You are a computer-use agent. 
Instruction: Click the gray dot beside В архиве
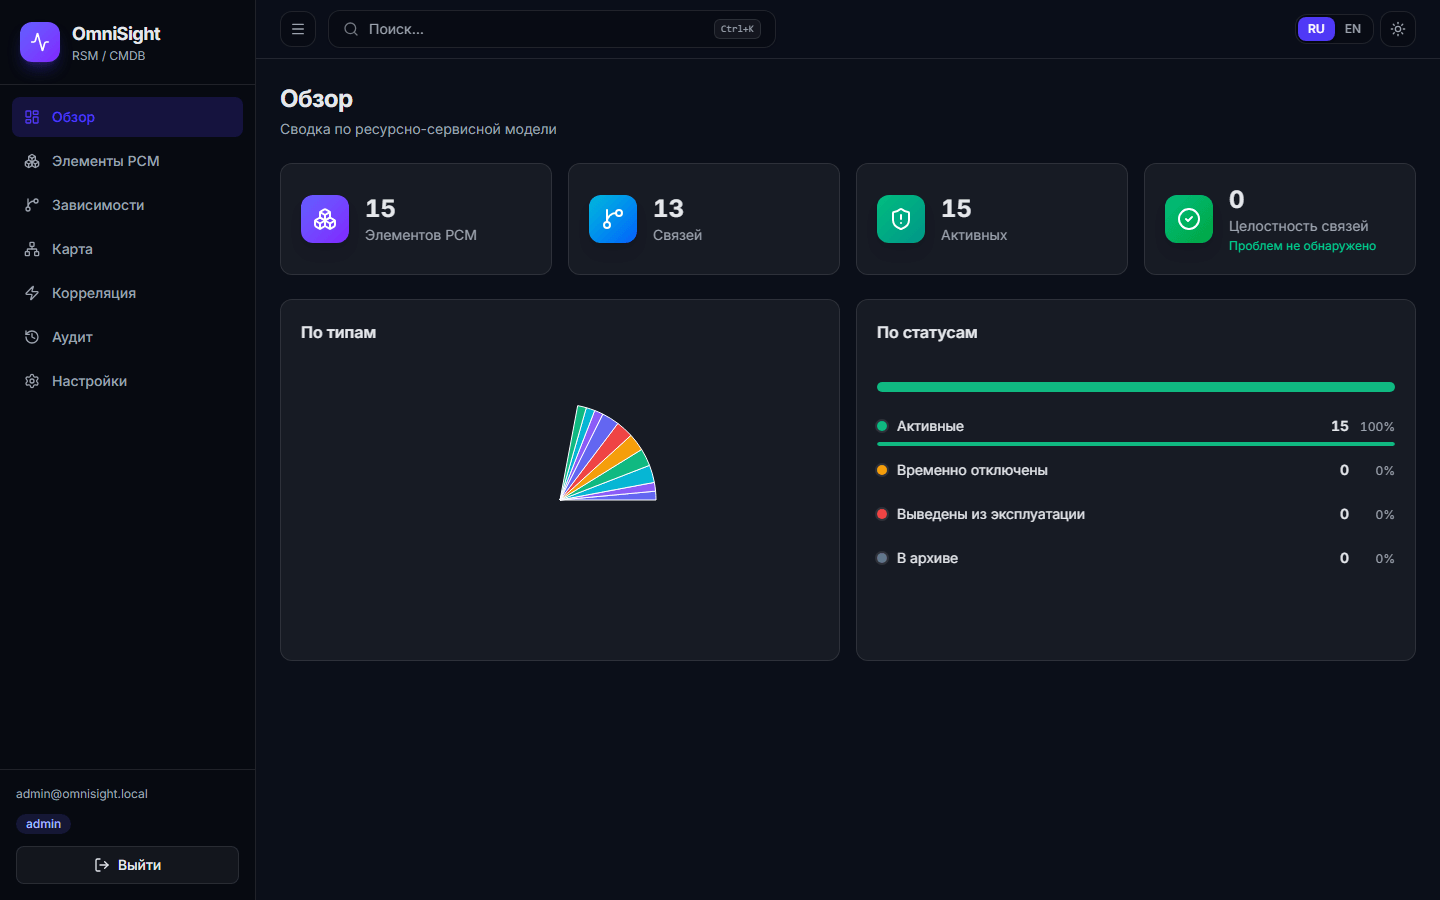click(x=882, y=558)
